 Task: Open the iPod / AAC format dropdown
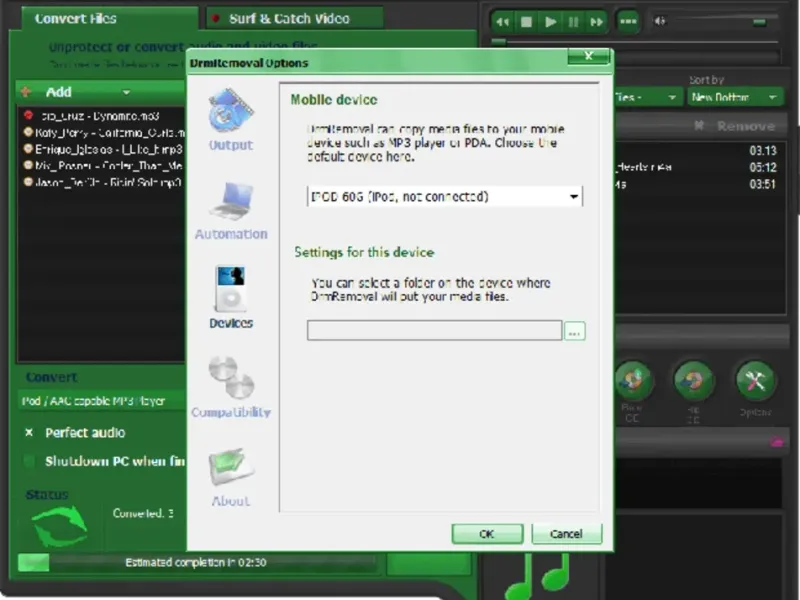point(101,401)
